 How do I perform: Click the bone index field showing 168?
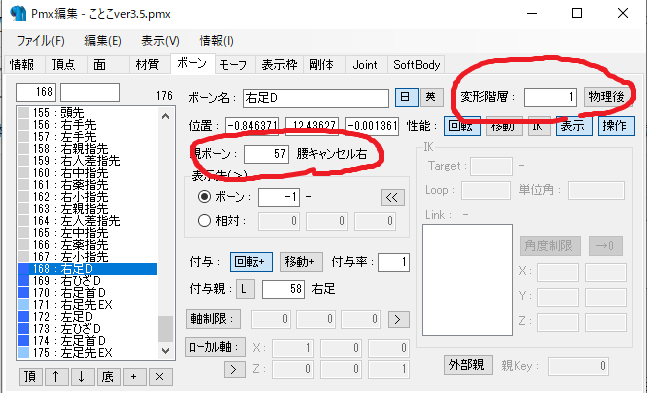[x=36, y=92]
